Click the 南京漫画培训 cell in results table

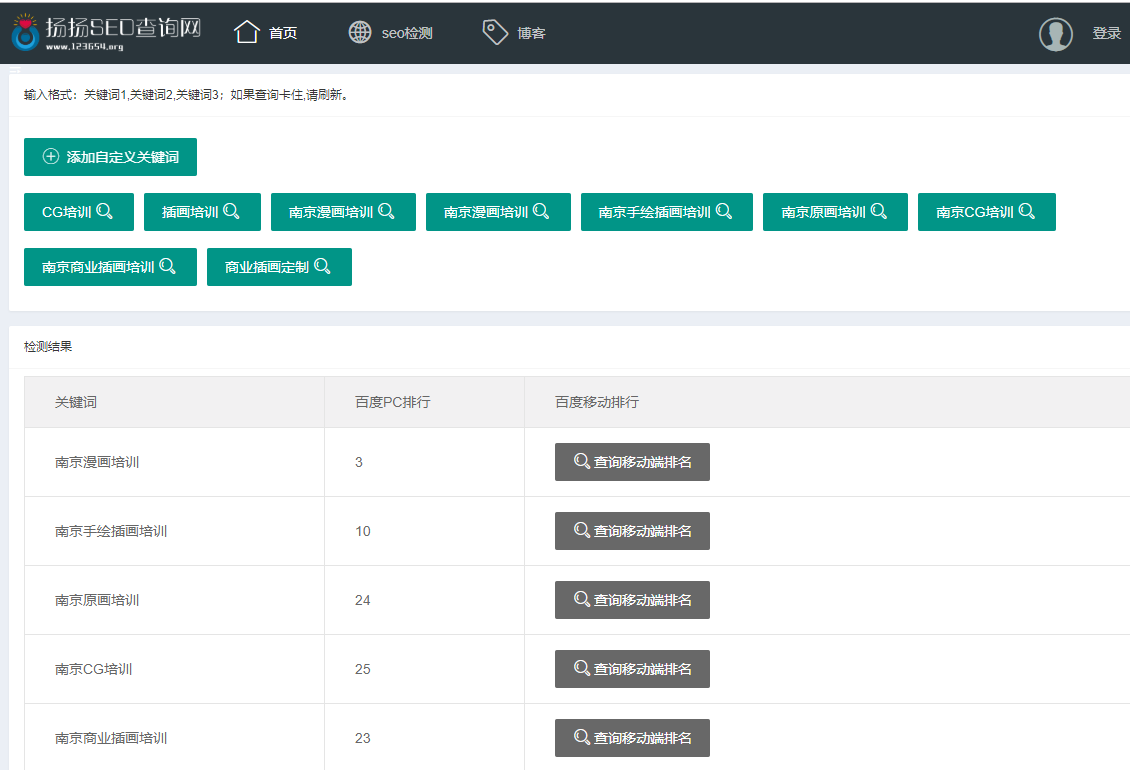[97, 462]
